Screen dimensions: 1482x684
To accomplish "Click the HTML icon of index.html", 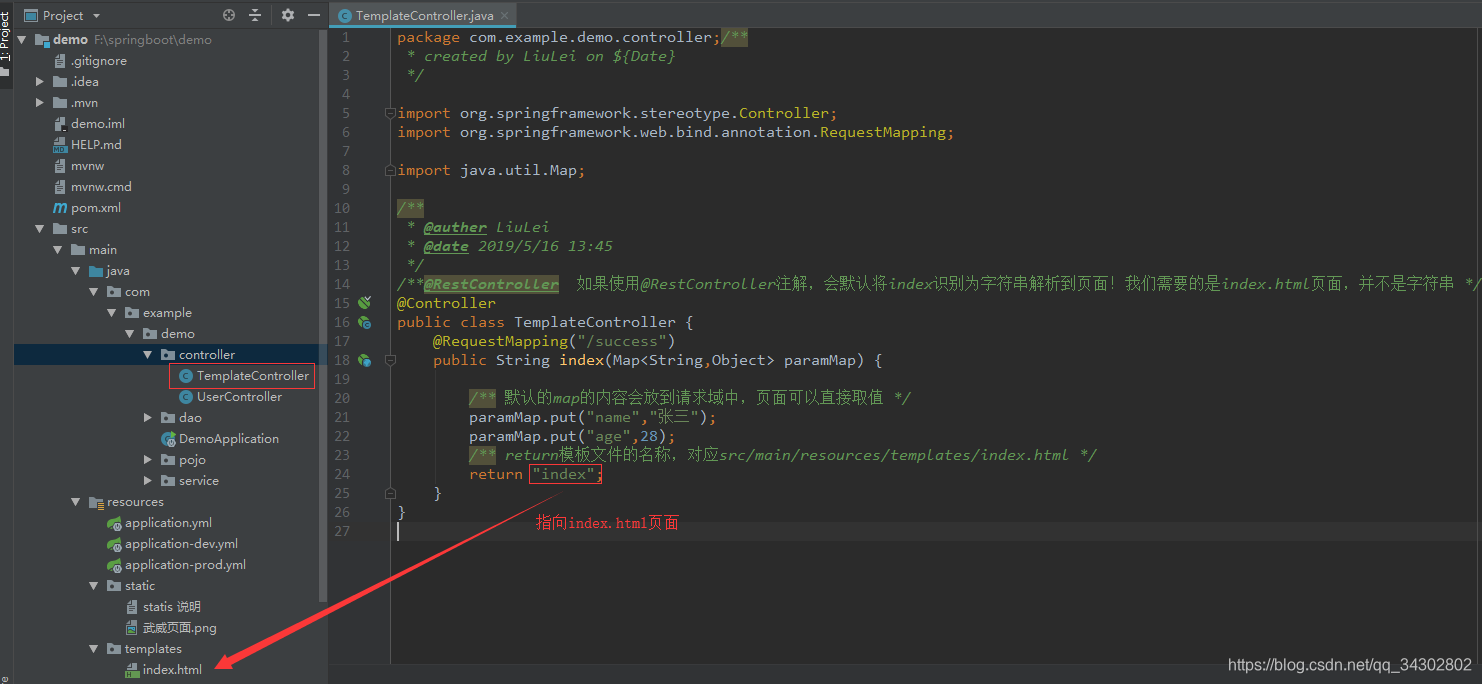I will pyautogui.click(x=132, y=670).
